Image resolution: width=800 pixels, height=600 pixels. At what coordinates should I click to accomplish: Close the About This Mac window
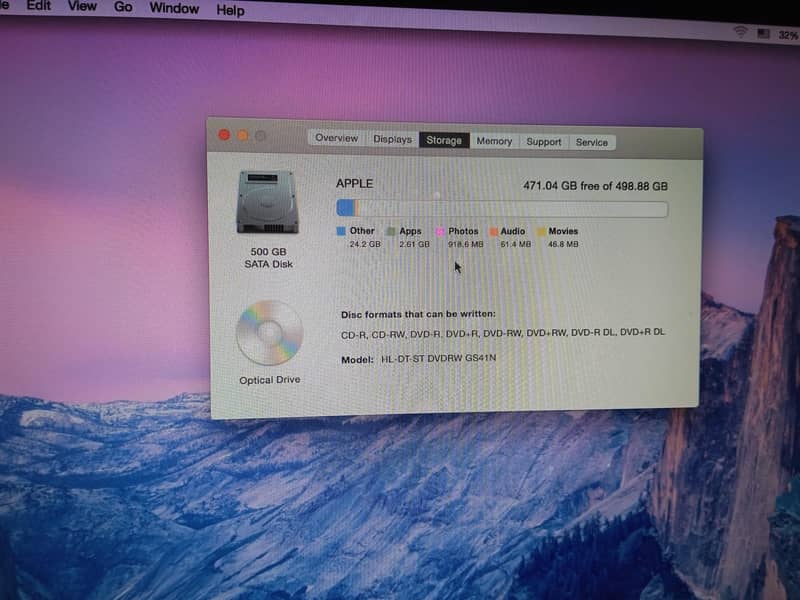click(x=224, y=135)
